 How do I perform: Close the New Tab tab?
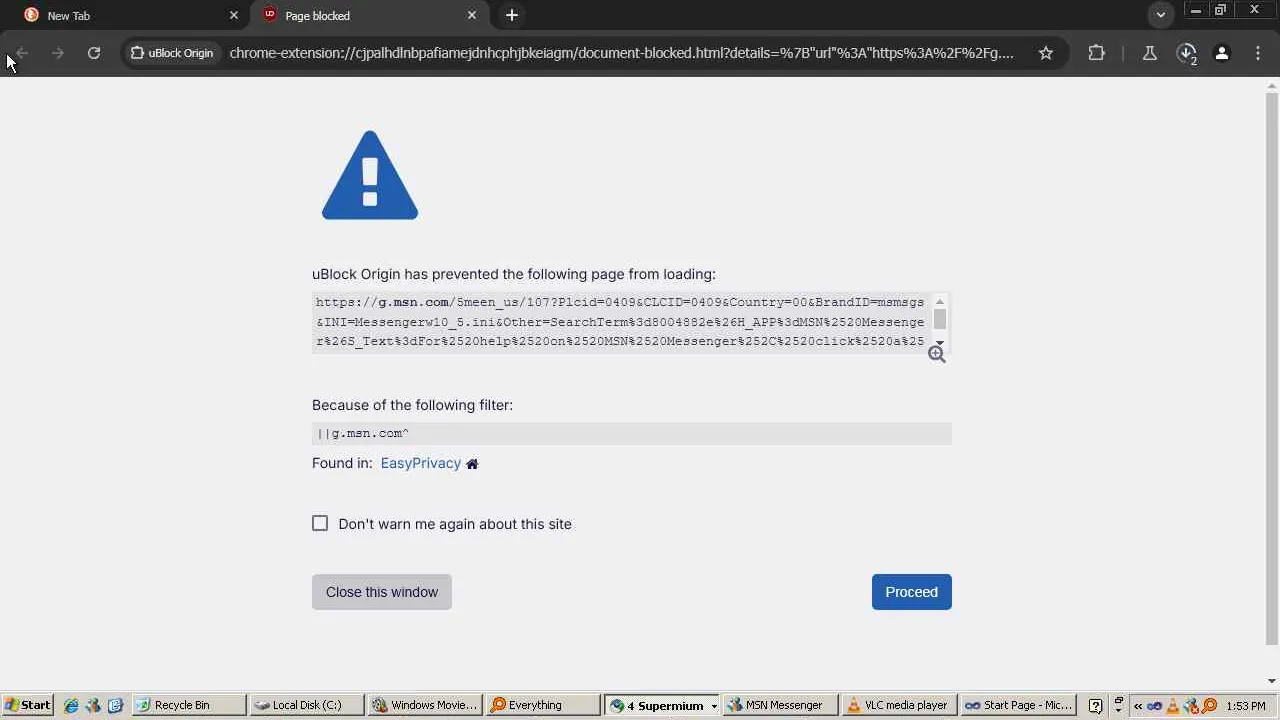[234, 15]
